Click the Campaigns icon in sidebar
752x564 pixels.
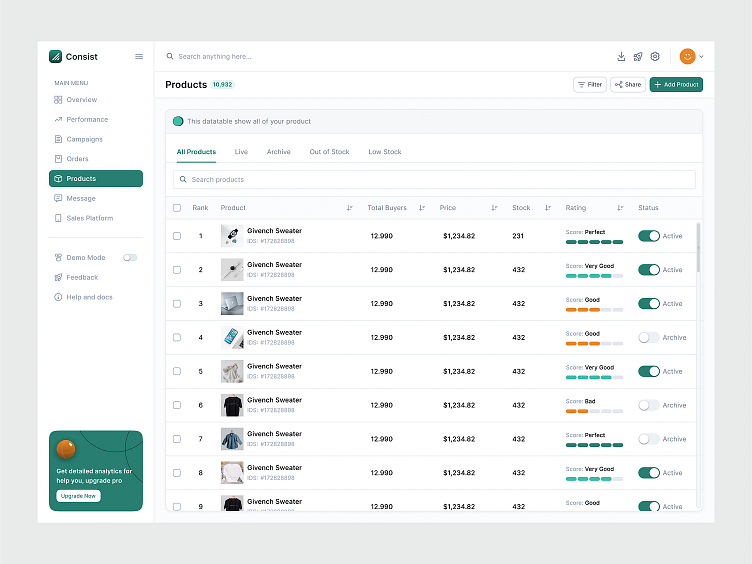(58, 139)
